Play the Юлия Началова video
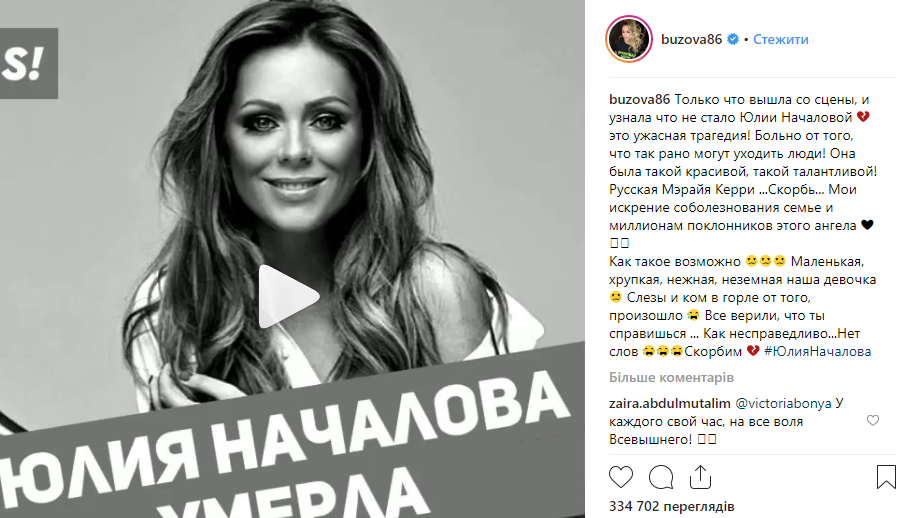Image resolution: width=902 pixels, height=518 pixels. coord(288,296)
